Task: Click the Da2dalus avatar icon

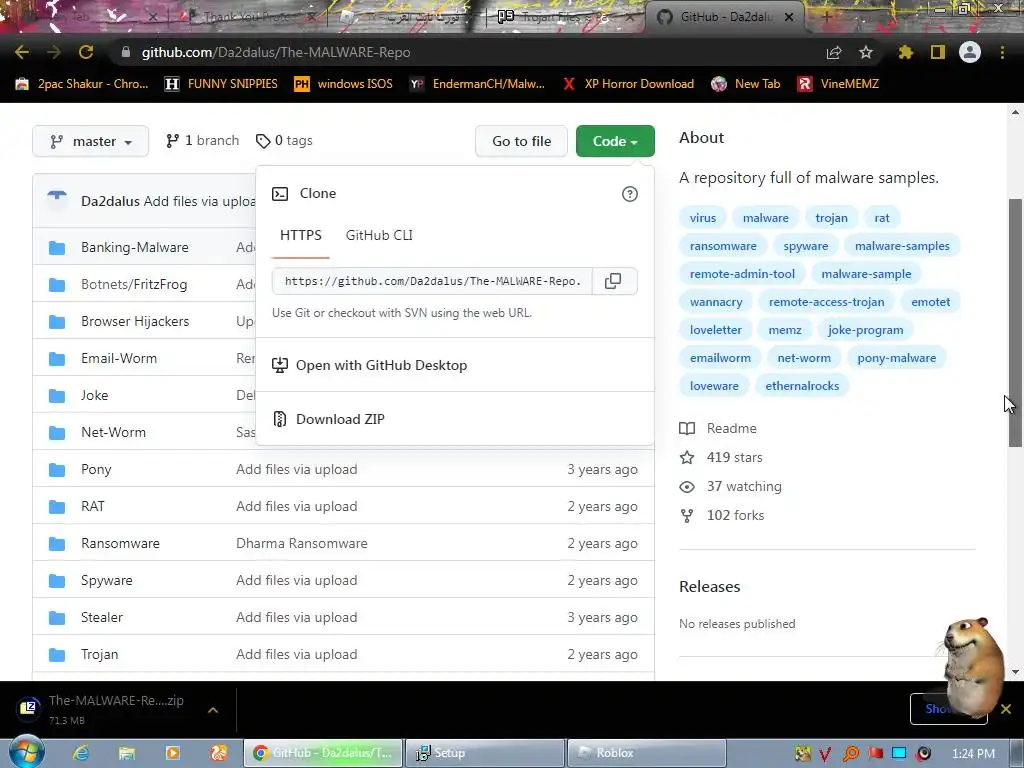Action: [57, 198]
